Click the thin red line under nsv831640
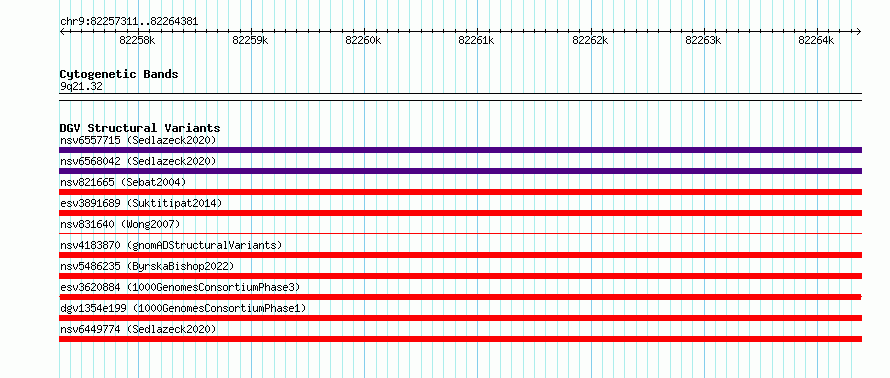The image size is (890, 378). point(460,233)
